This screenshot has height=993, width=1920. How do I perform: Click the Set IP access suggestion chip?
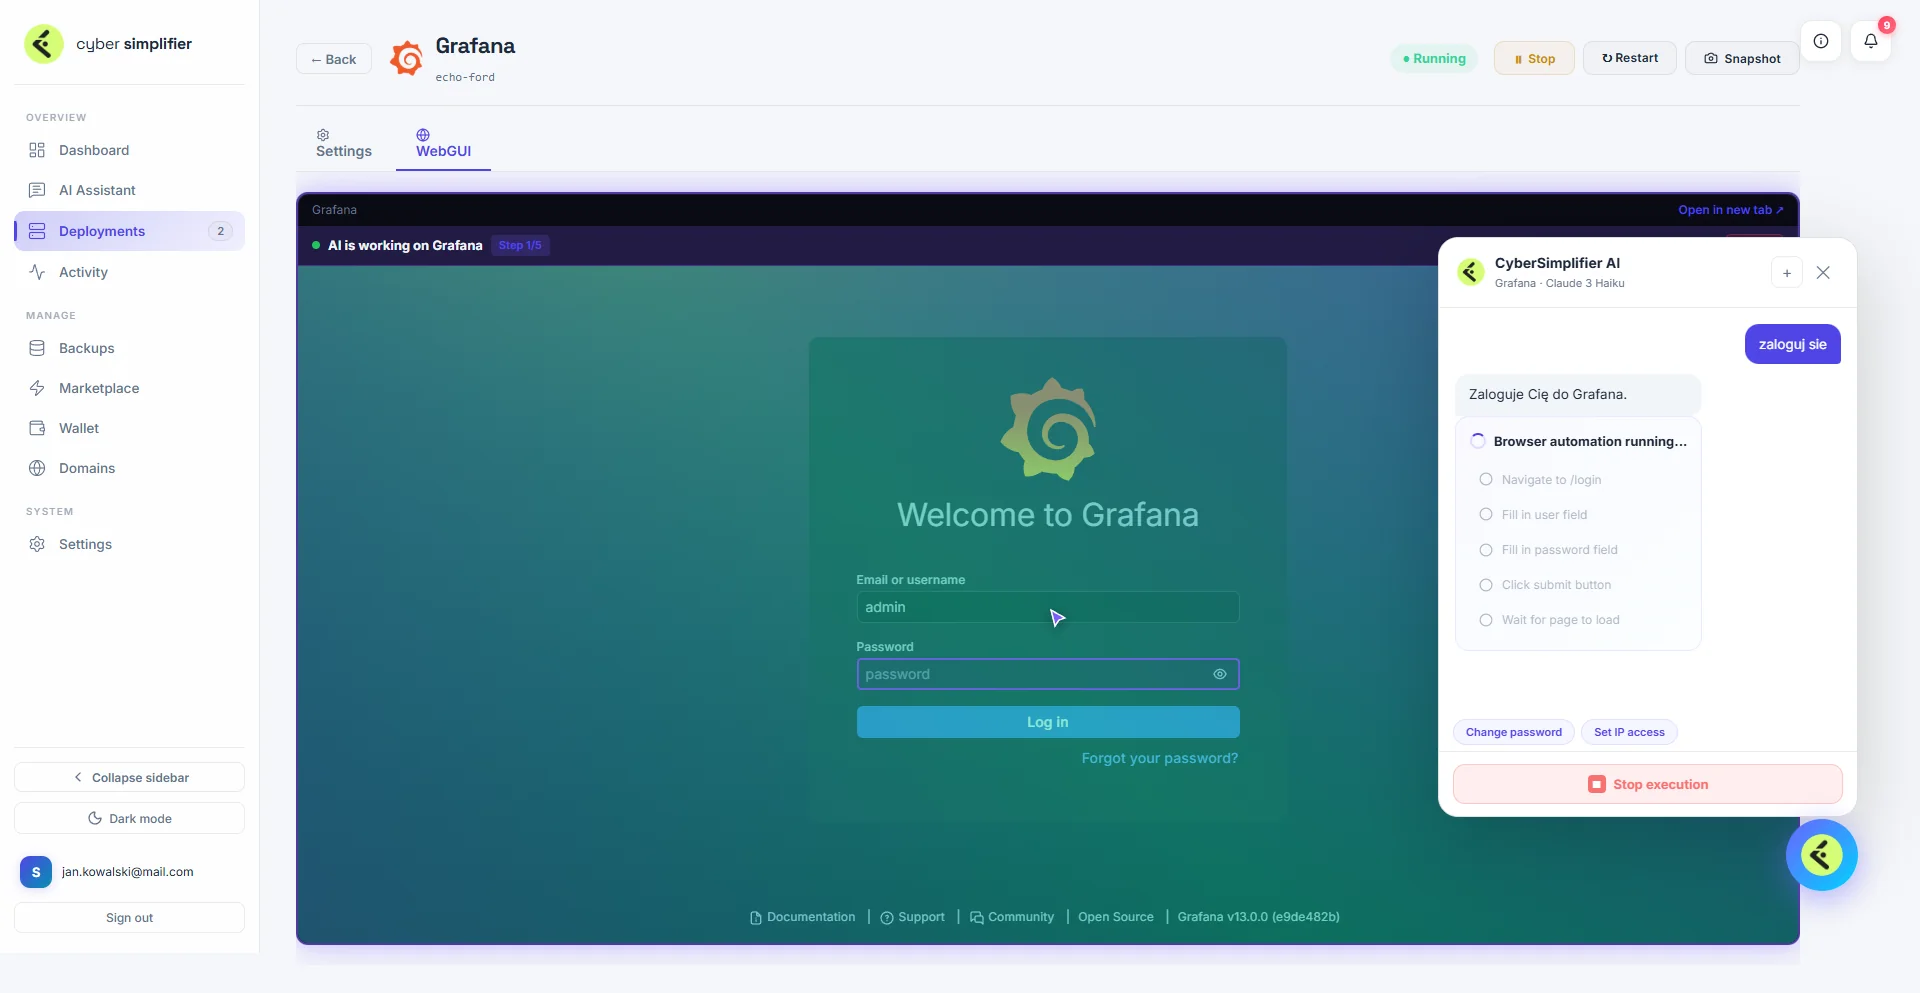[x=1629, y=732]
